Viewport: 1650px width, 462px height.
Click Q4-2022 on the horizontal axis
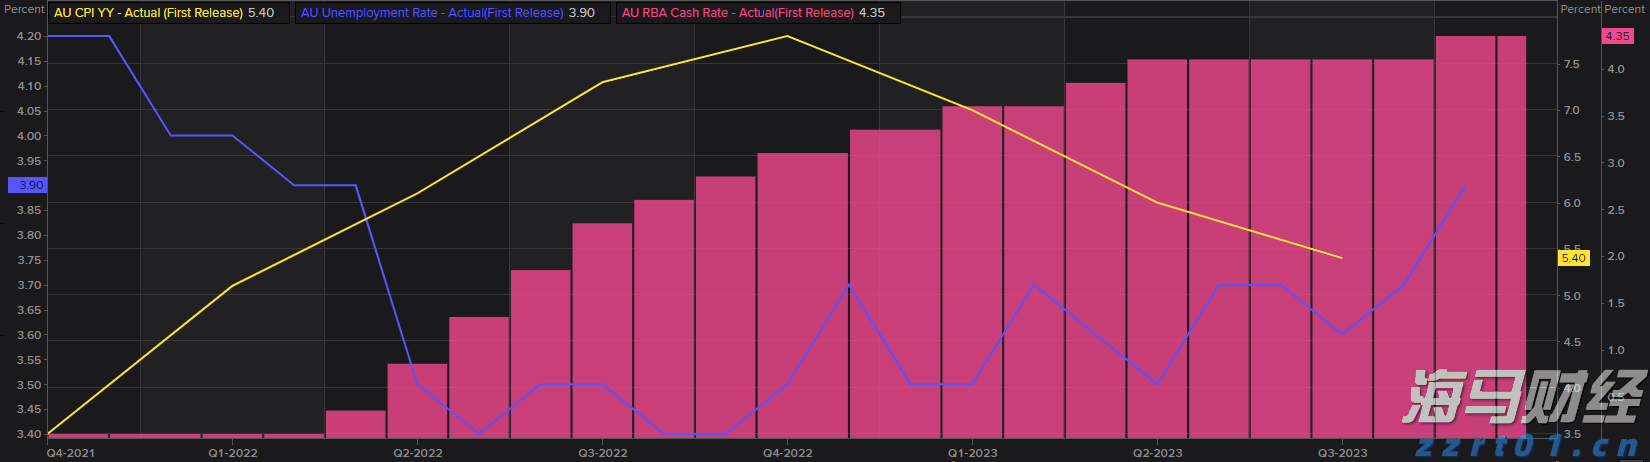788,453
